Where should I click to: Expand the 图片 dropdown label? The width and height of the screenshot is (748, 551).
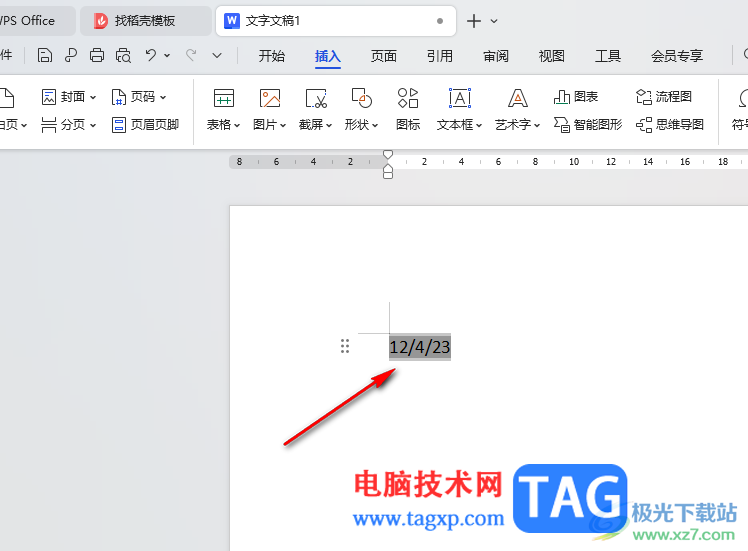coord(270,125)
